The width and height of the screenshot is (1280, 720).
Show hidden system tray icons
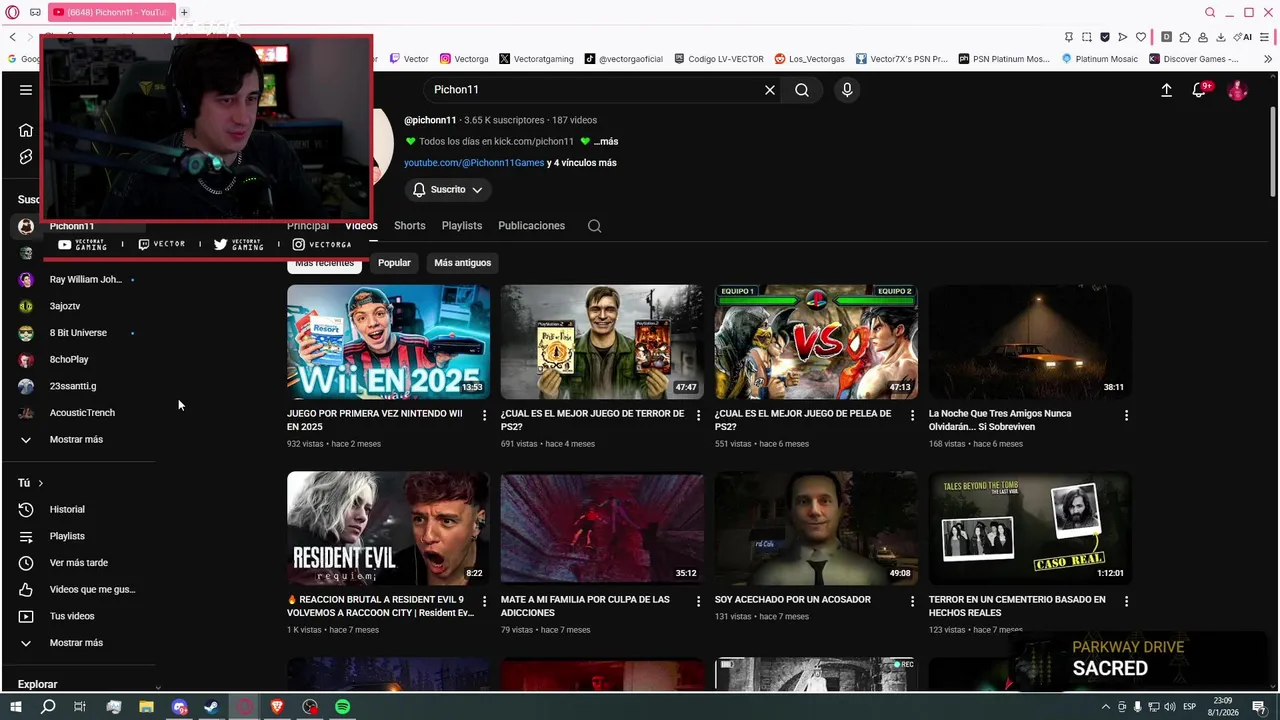(1105, 707)
